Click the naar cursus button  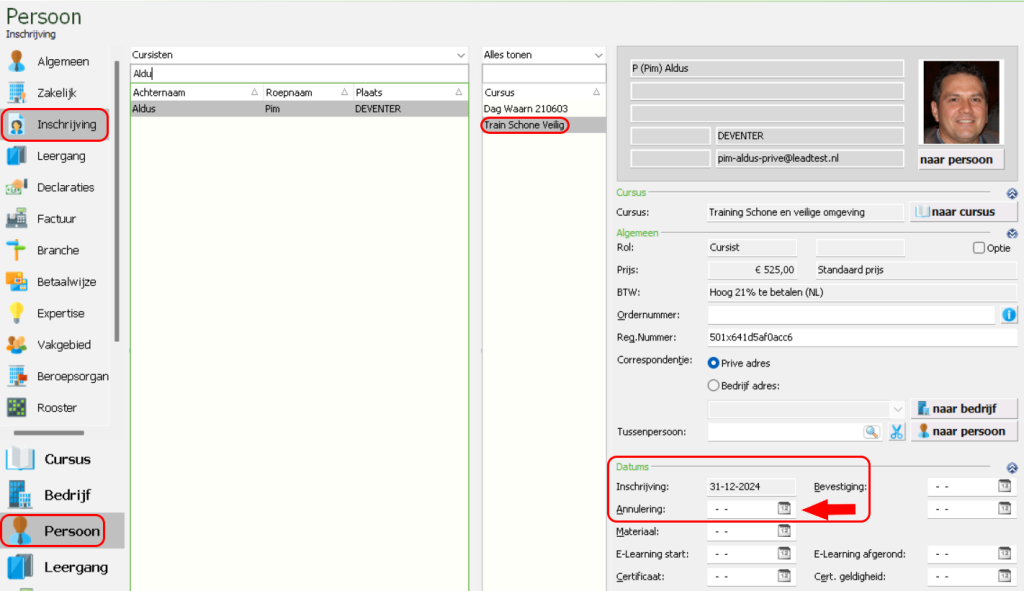click(x=963, y=212)
